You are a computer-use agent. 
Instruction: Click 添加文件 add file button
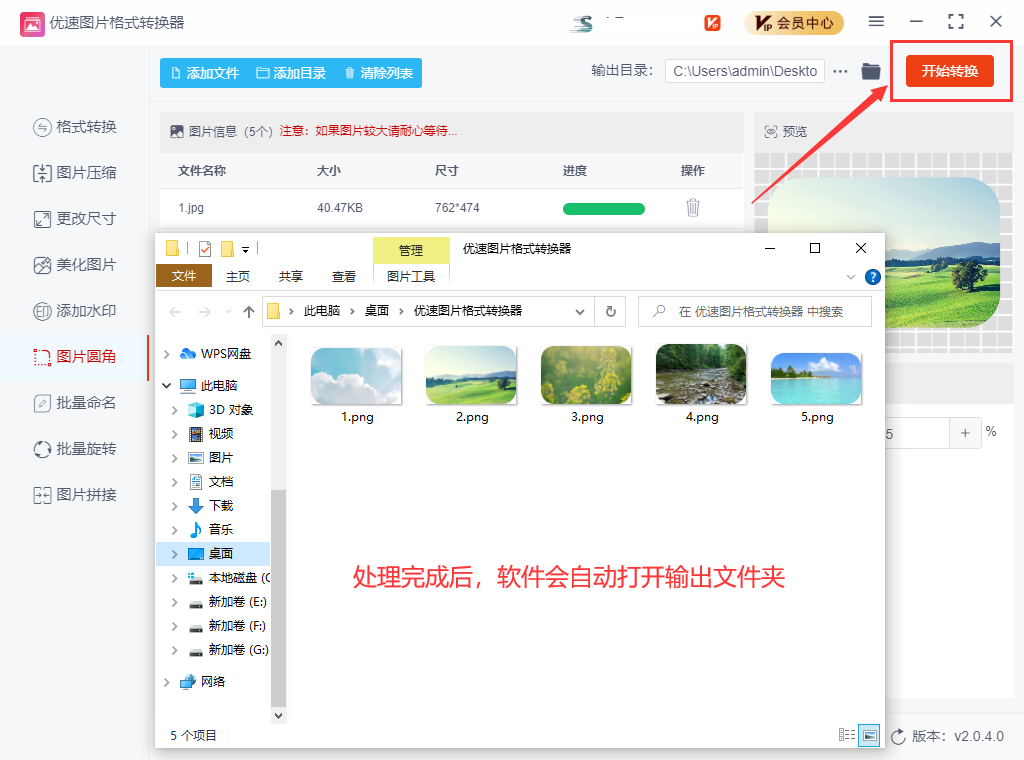click(x=204, y=73)
